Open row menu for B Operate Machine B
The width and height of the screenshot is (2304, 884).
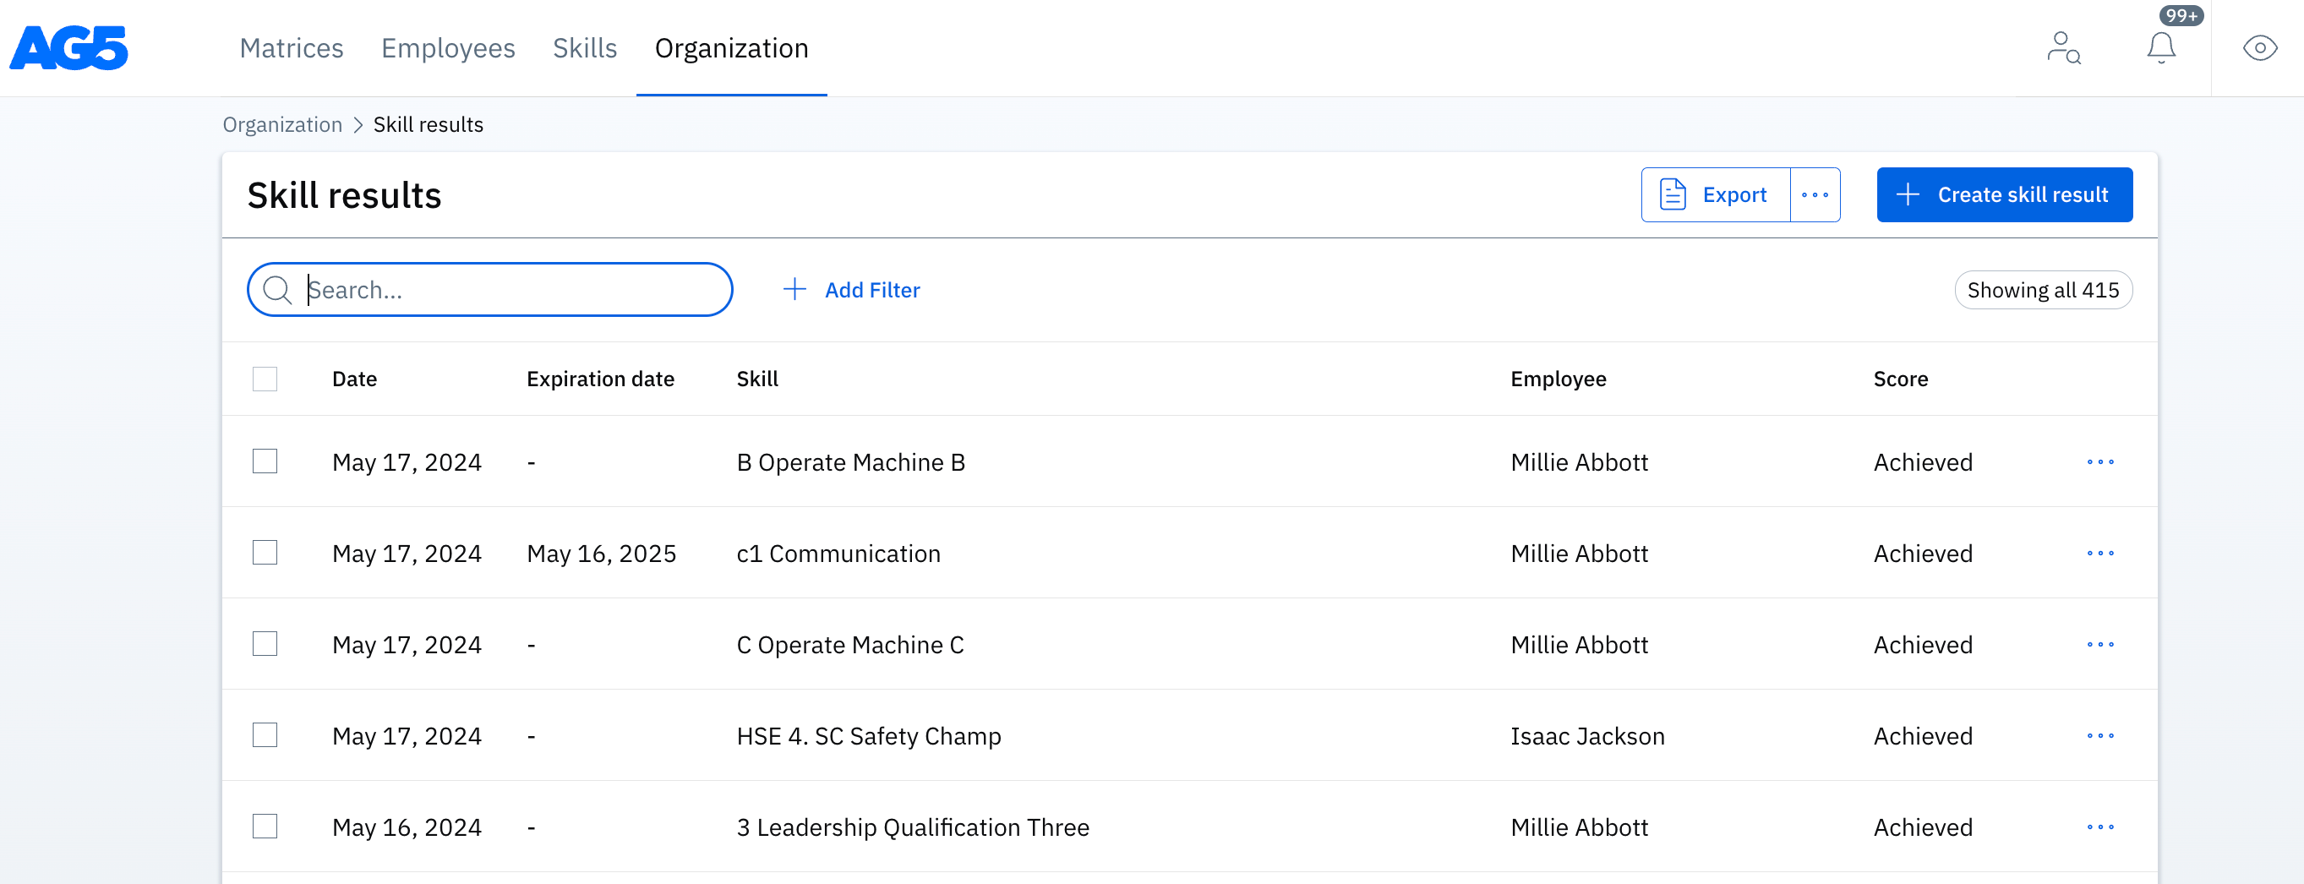tap(2100, 462)
